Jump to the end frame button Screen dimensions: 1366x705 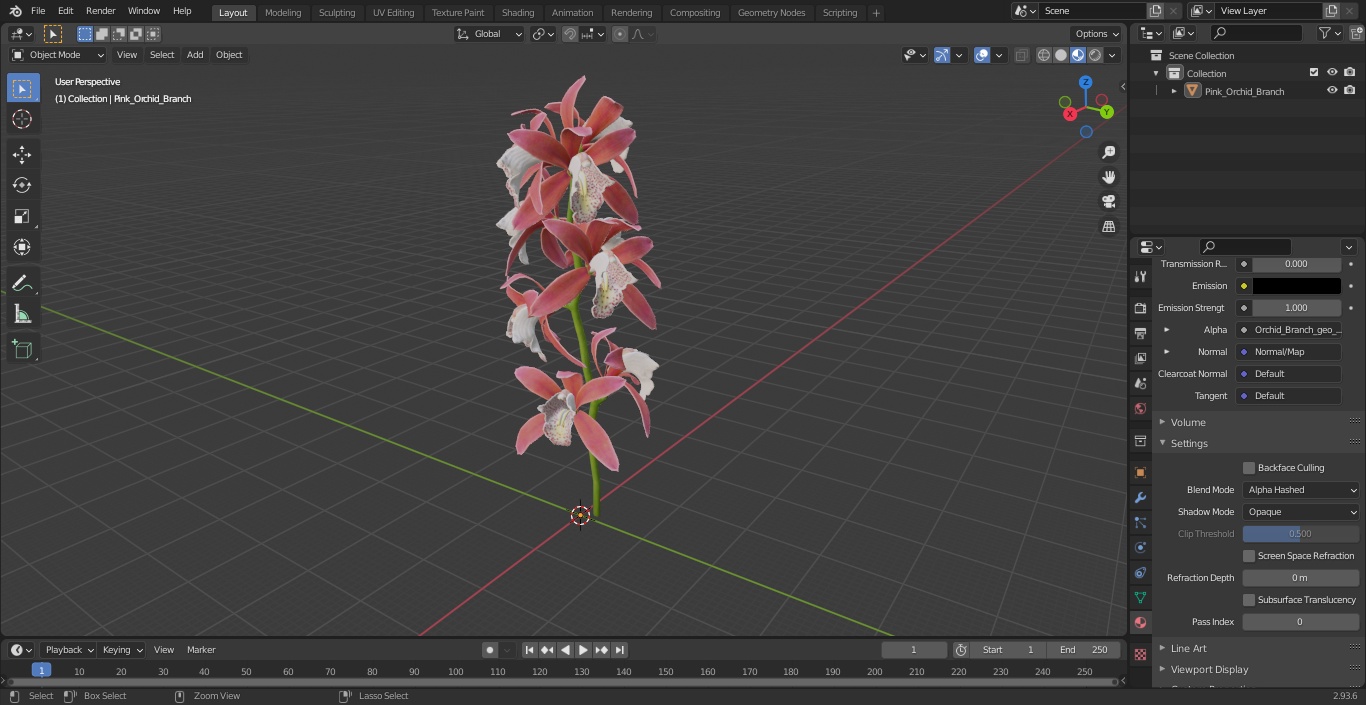(x=619, y=650)
